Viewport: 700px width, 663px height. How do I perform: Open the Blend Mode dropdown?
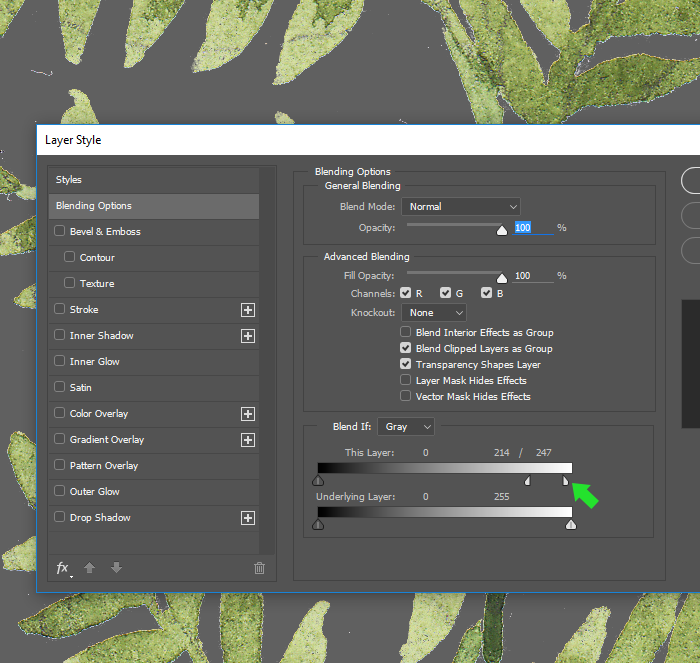pyautogui.click(x=460, y=207)
